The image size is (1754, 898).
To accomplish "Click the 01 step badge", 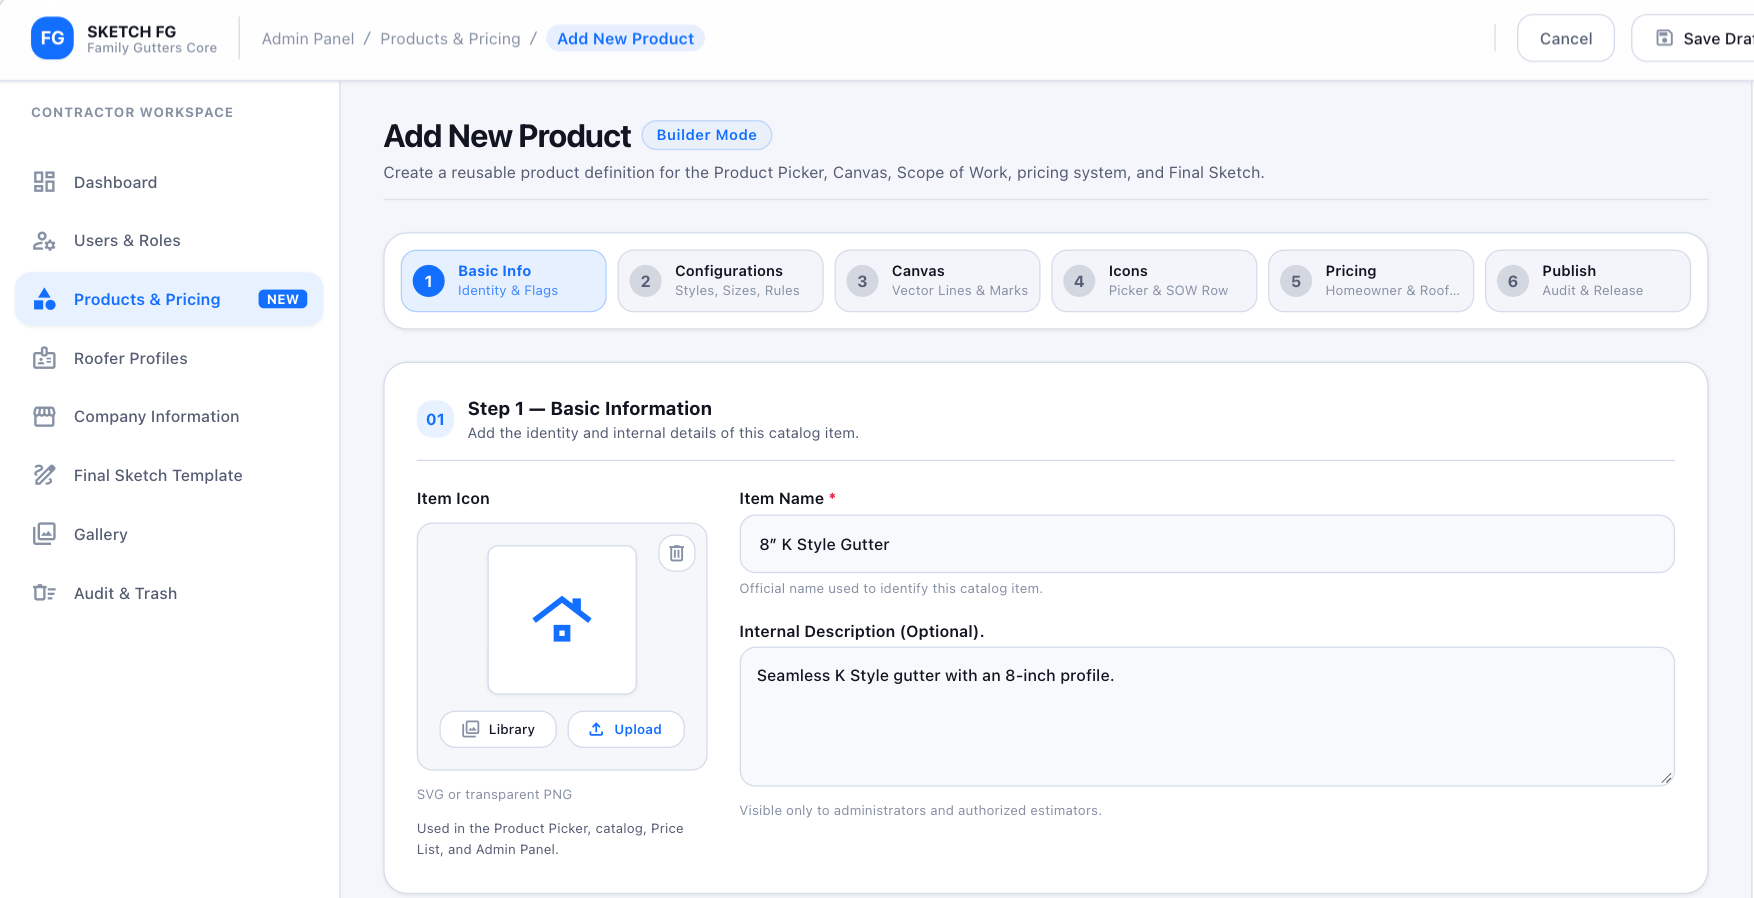I will [x=435, y=419].
